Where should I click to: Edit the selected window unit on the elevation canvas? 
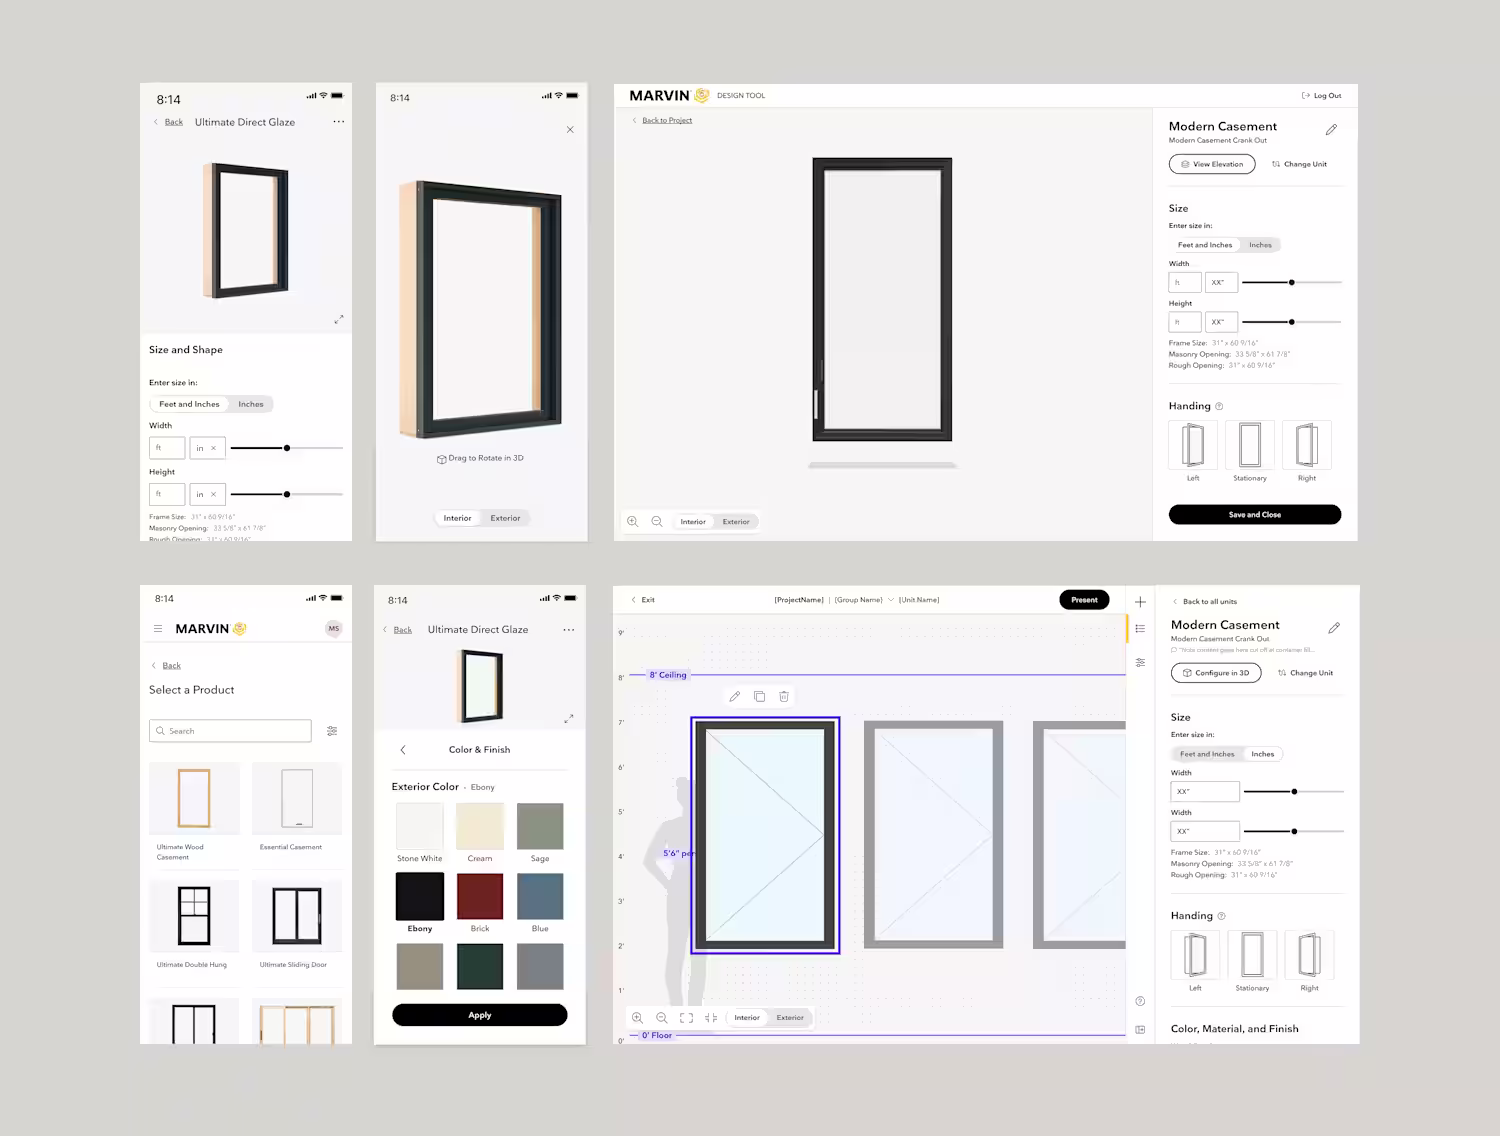(x=735, y=696)
